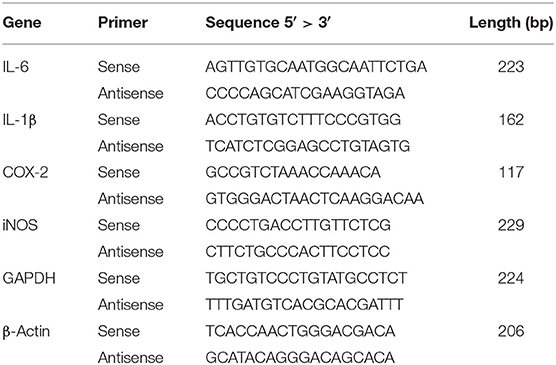Select the IL-6 antisense sequence CCCCAGCATCGAAGGTAGA

pos(305,93)
